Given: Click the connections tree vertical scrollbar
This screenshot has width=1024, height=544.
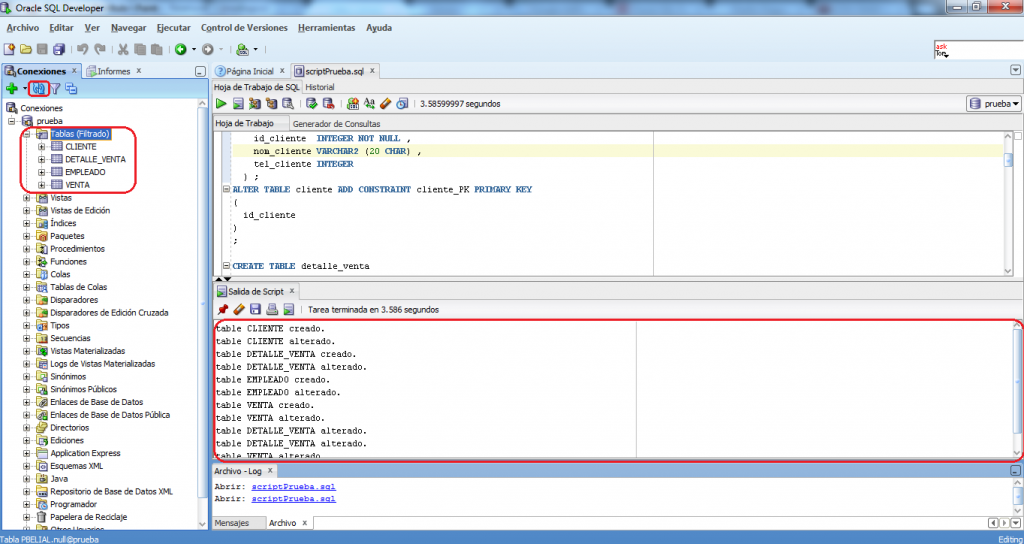Looking at the screenshot, I should tap(202, 313).
